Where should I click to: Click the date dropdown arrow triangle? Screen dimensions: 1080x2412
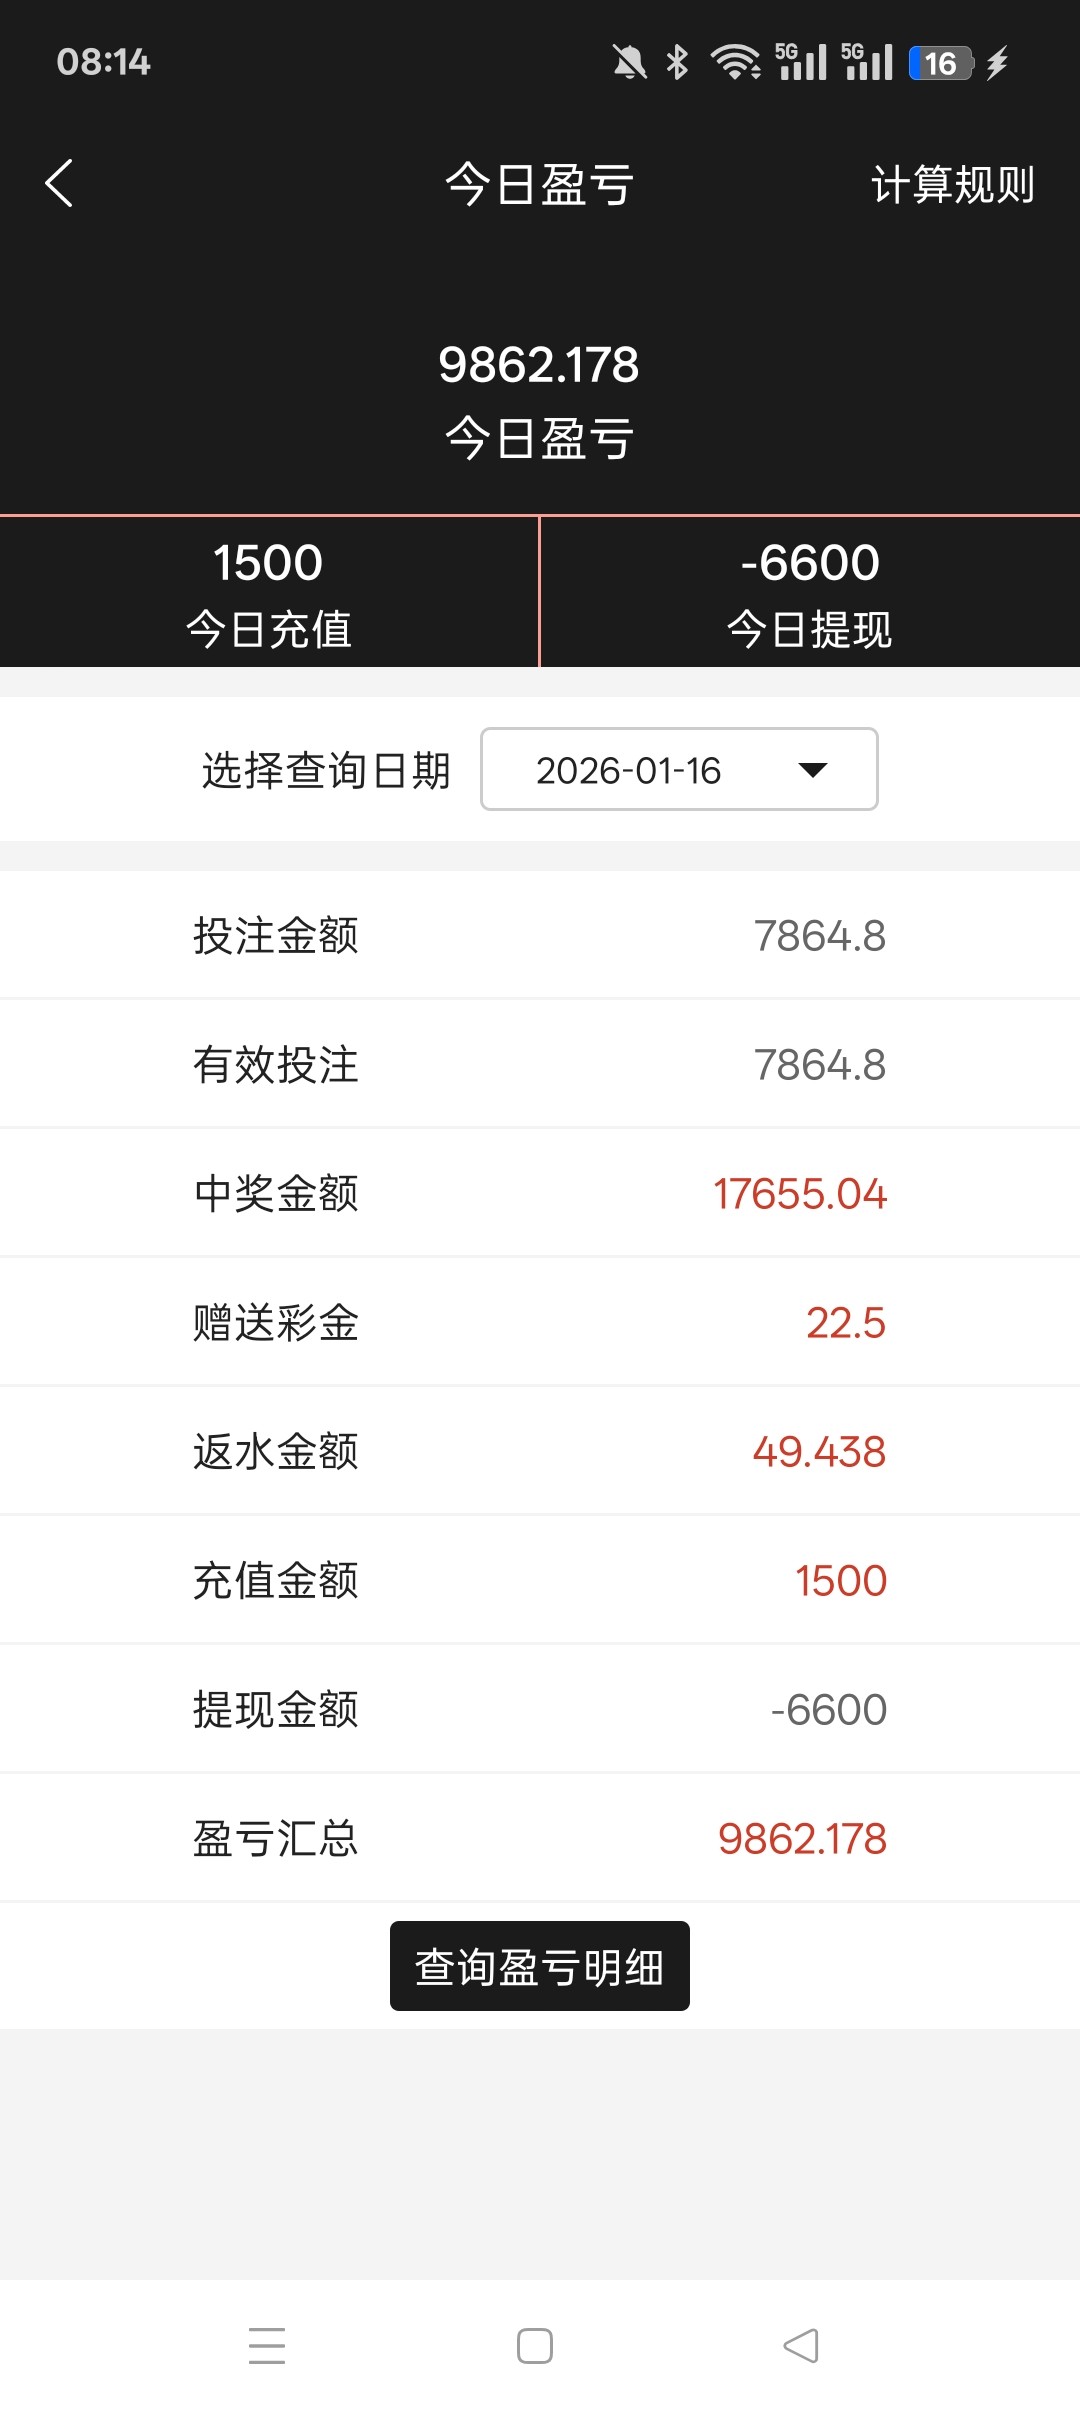[x=813, y=769]
